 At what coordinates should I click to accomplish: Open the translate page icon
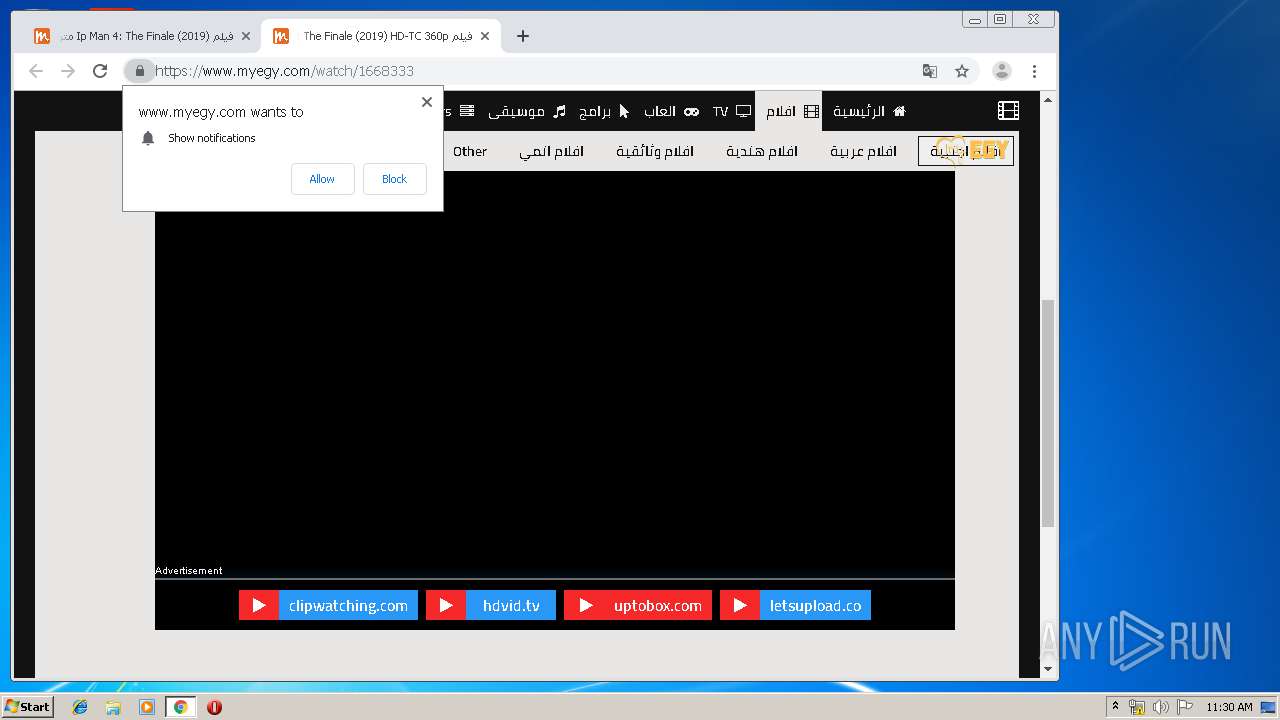point(930,71)
